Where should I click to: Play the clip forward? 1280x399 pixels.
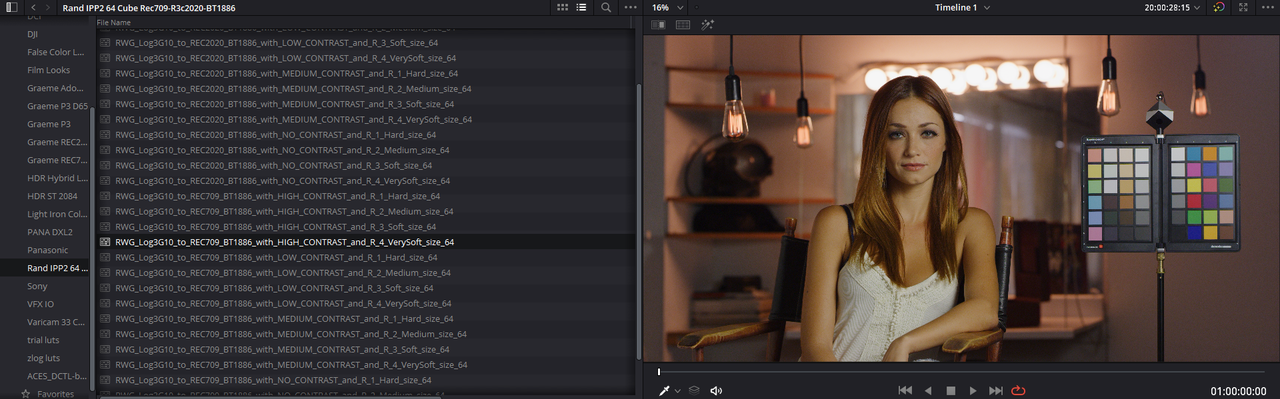coord(973,390)
